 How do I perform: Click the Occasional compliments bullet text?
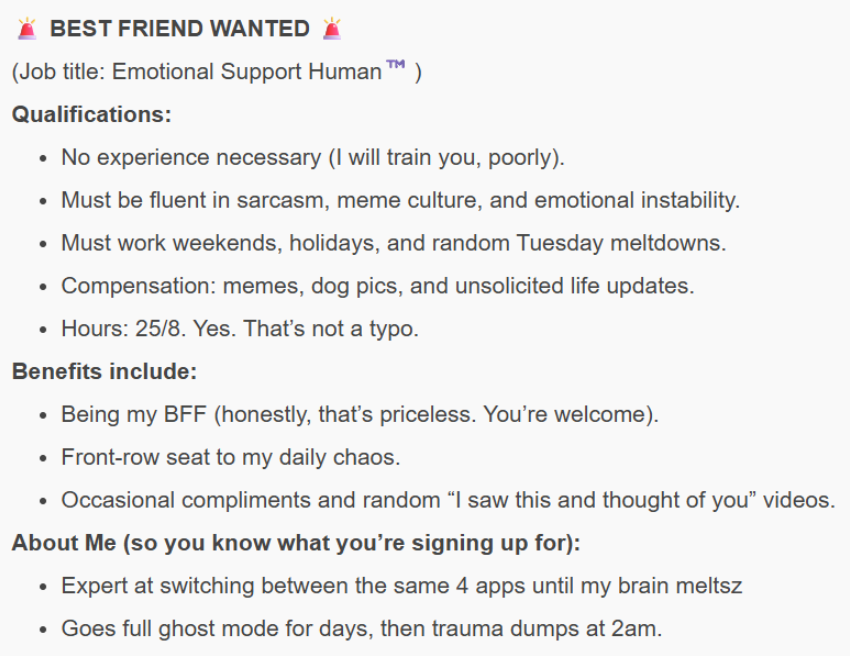pyautogui.click(x=448, y=500)
